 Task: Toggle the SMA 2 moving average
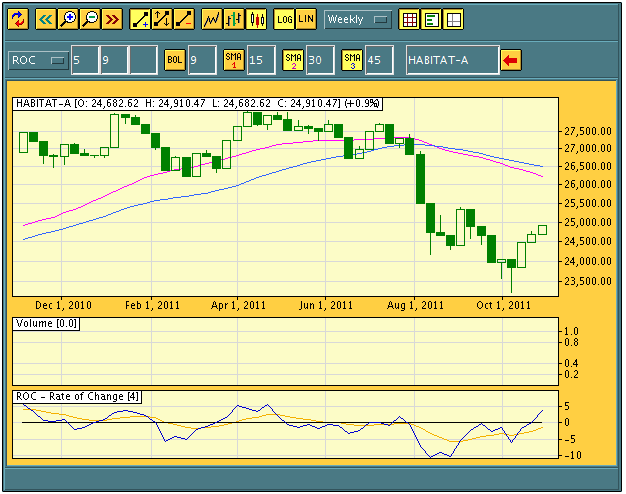(x=292, y=60)
